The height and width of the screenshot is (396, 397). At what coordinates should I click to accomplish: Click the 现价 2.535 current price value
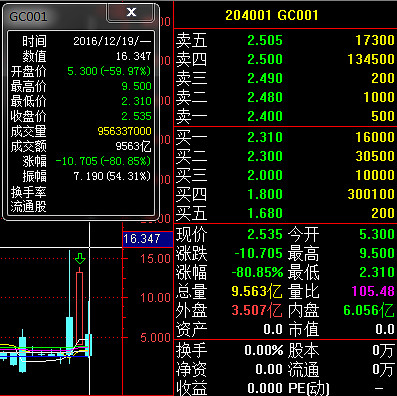(x=265, y=234)
